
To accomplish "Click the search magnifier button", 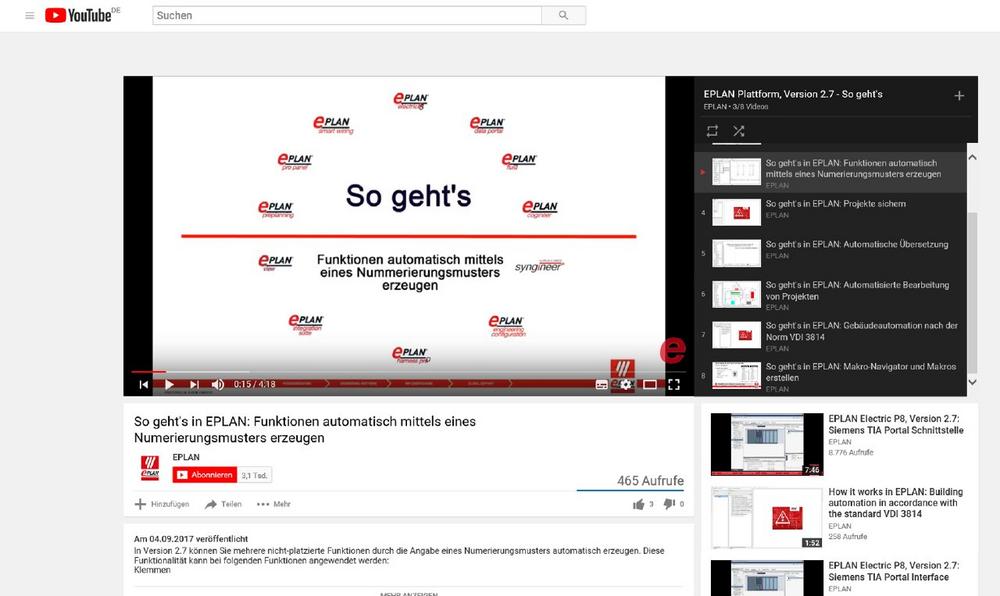I will [x=563, y=15].
